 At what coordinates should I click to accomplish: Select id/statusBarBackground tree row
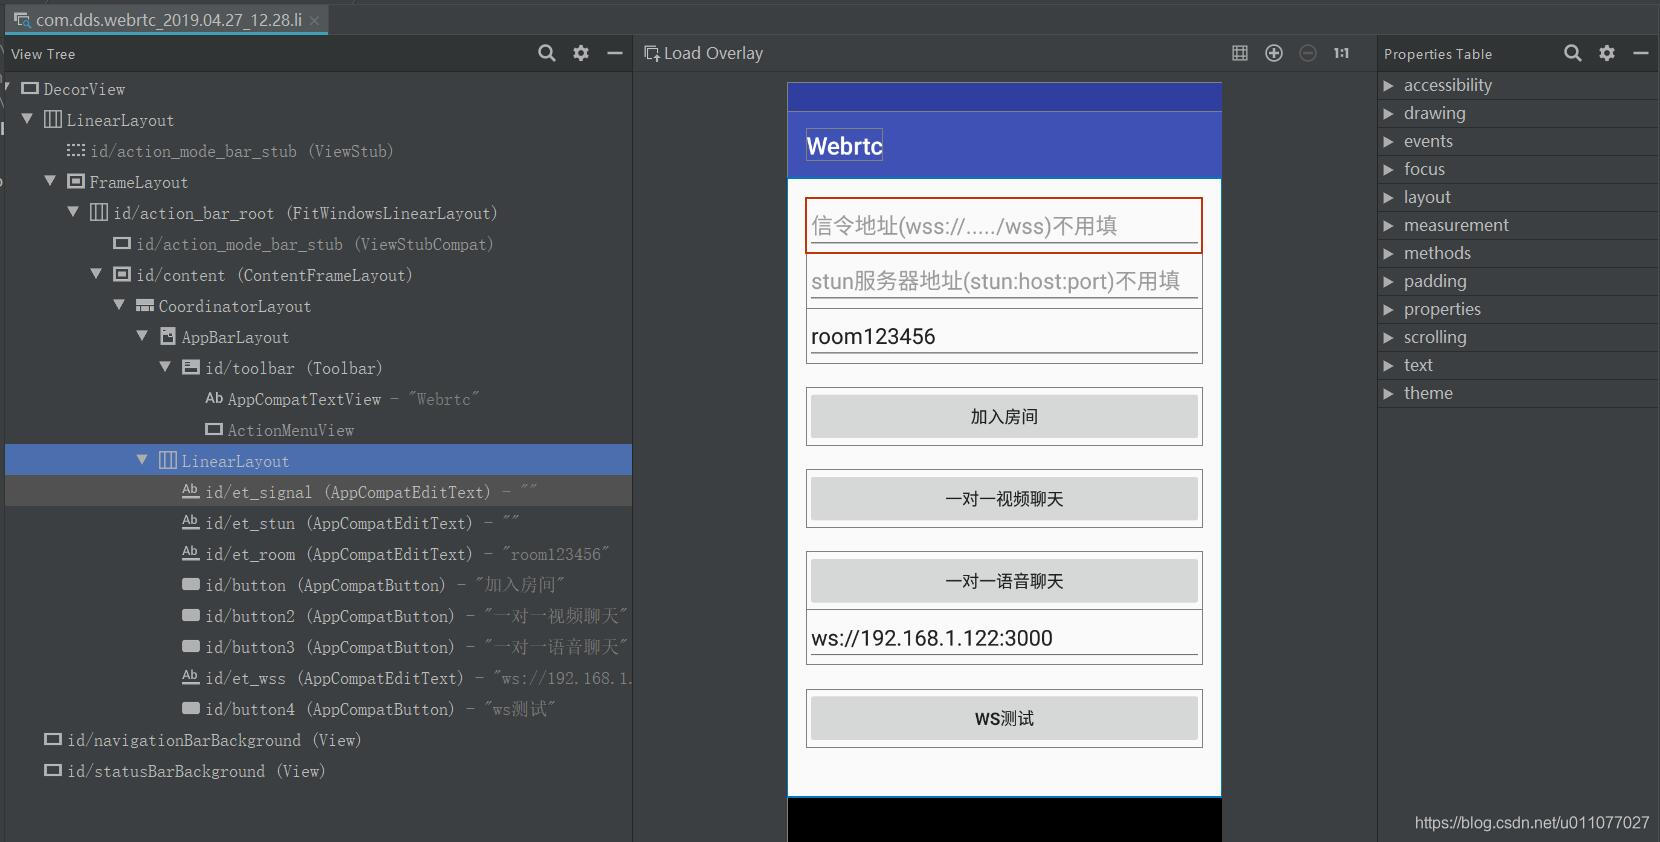click(x=318, y=771)
